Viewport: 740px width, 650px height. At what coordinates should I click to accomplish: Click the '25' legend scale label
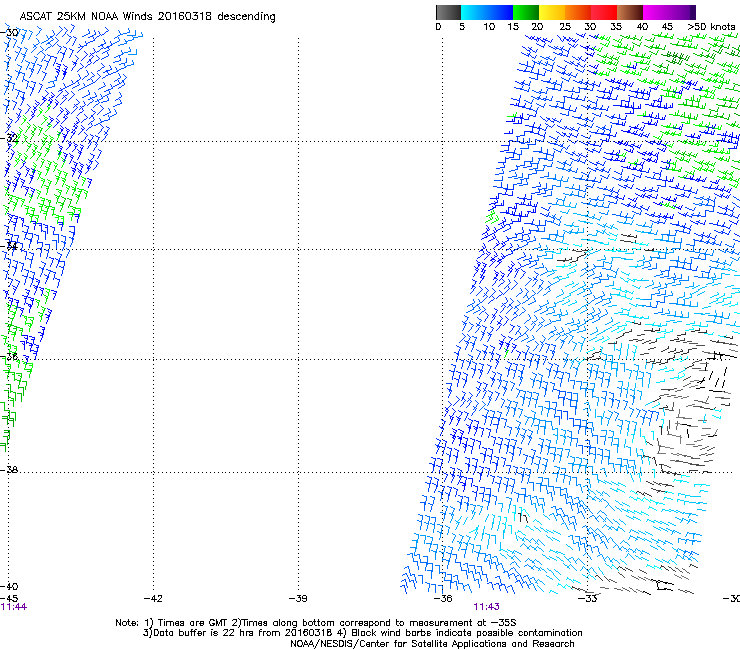click(x=565, y=27)
